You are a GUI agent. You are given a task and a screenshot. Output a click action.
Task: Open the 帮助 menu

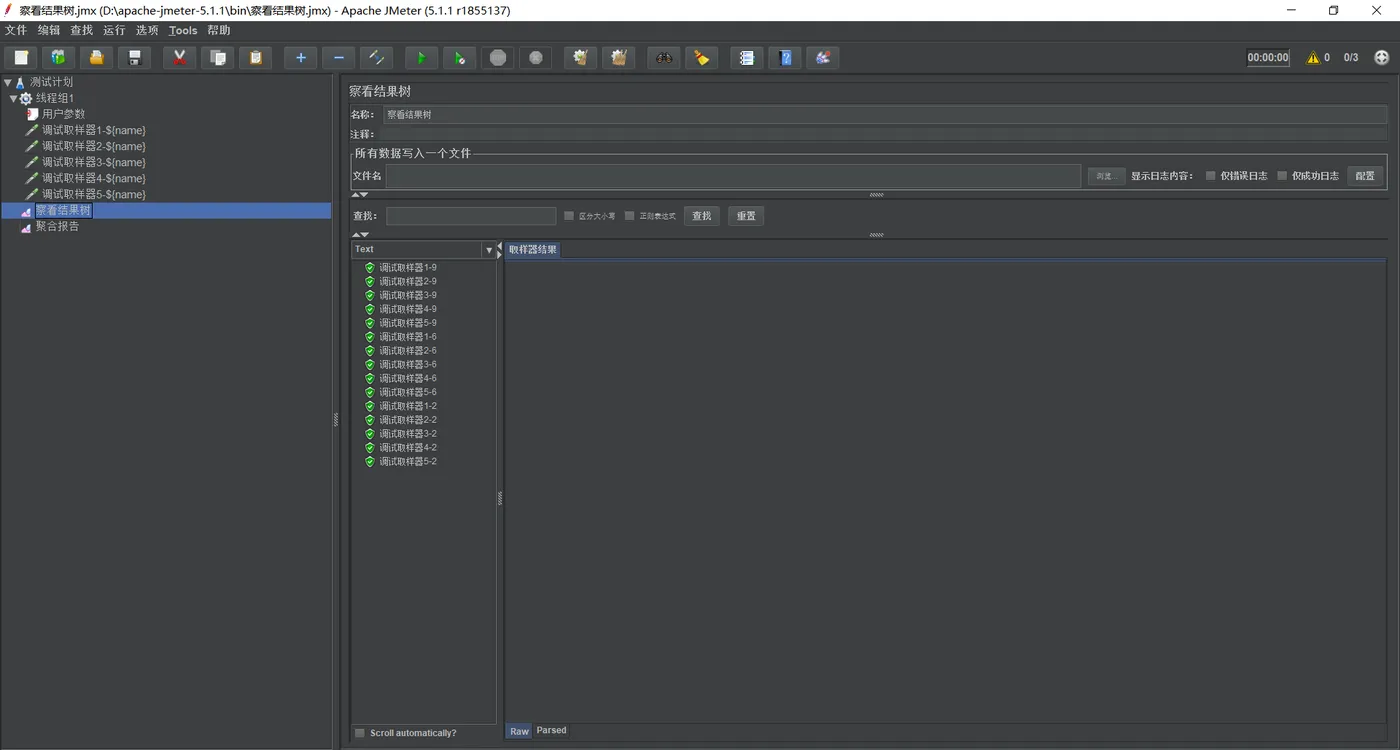[x=219, y=30]
